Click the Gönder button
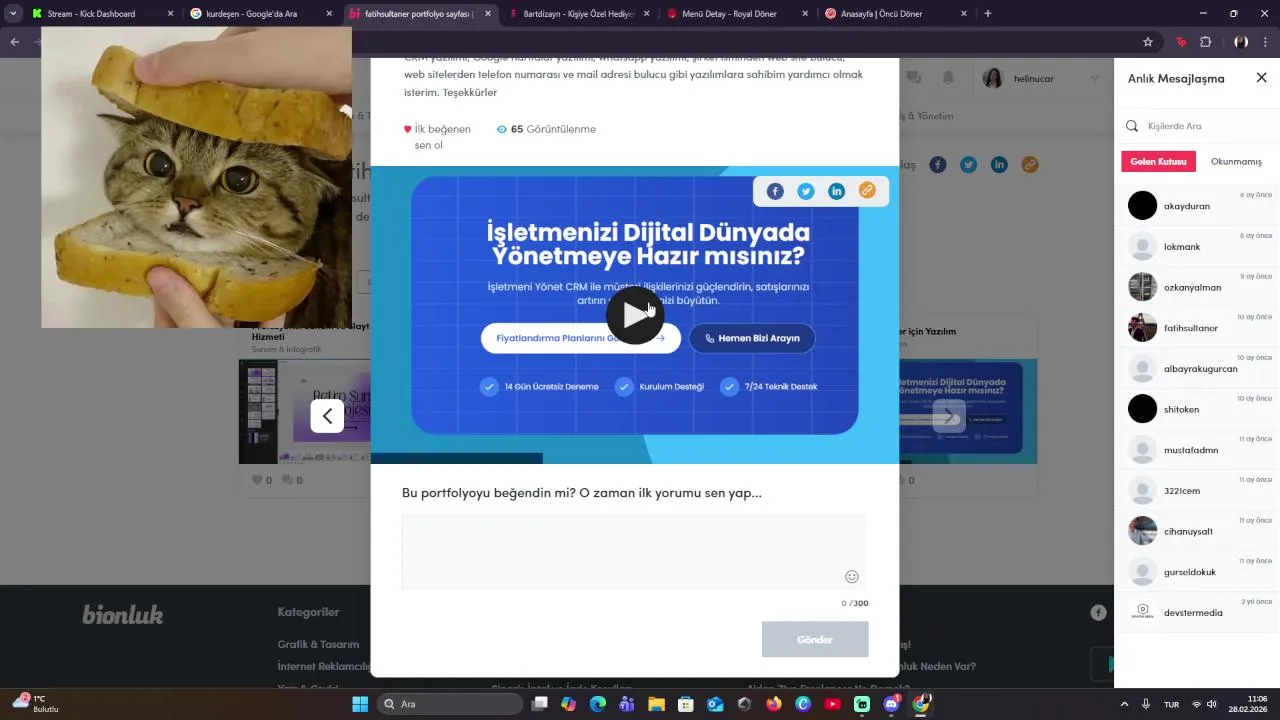 tap(815, 639)
